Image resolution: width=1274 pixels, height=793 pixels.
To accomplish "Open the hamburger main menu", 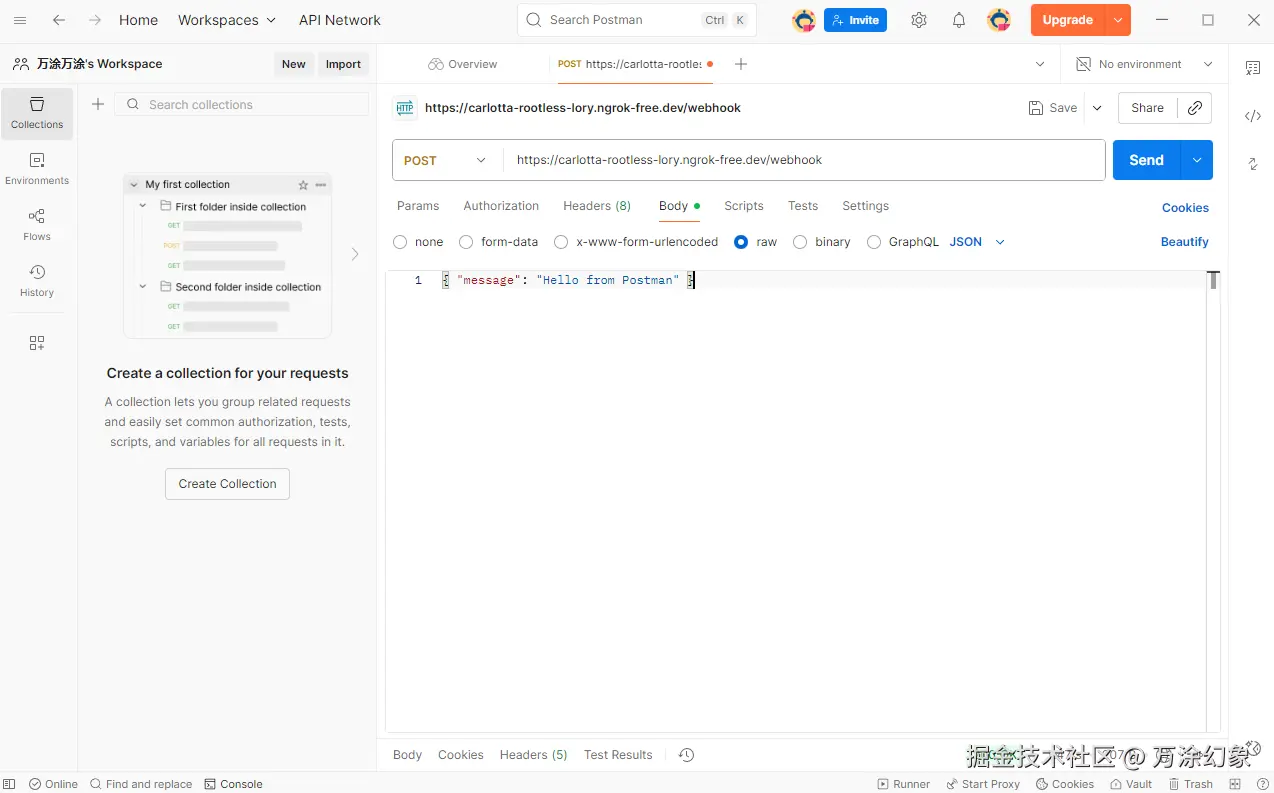I will pyautogui.click(x=20, y=20).
